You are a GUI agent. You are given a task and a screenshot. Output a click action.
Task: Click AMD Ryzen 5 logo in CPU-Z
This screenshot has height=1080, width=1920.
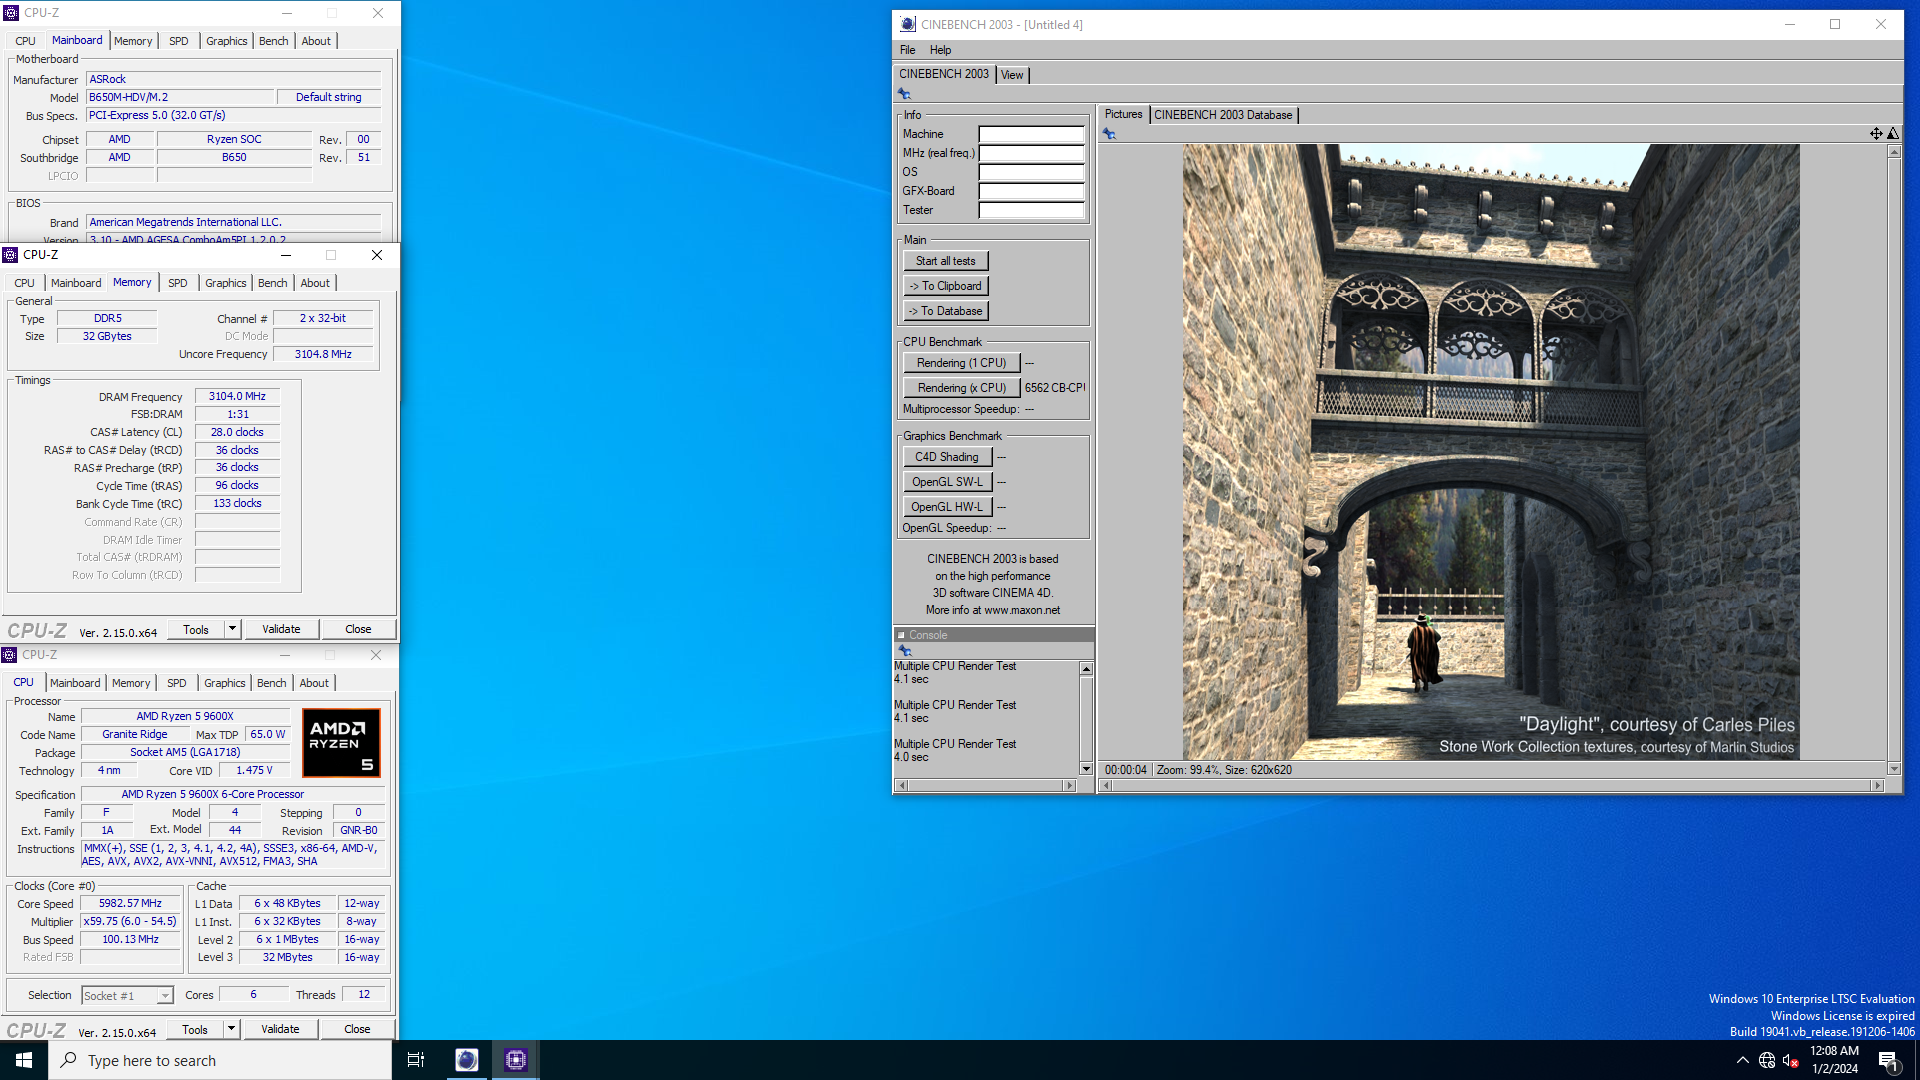341,743
